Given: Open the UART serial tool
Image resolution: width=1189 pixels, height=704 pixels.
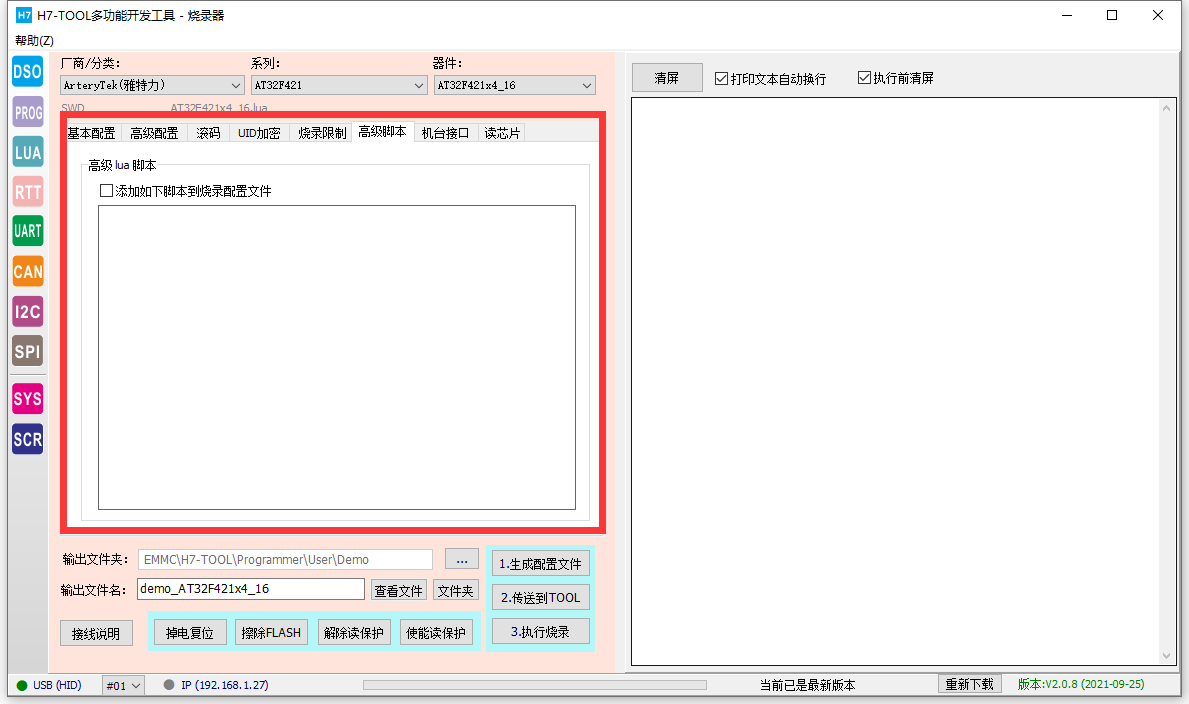Looking at the screenshot, I should [27, 231].
